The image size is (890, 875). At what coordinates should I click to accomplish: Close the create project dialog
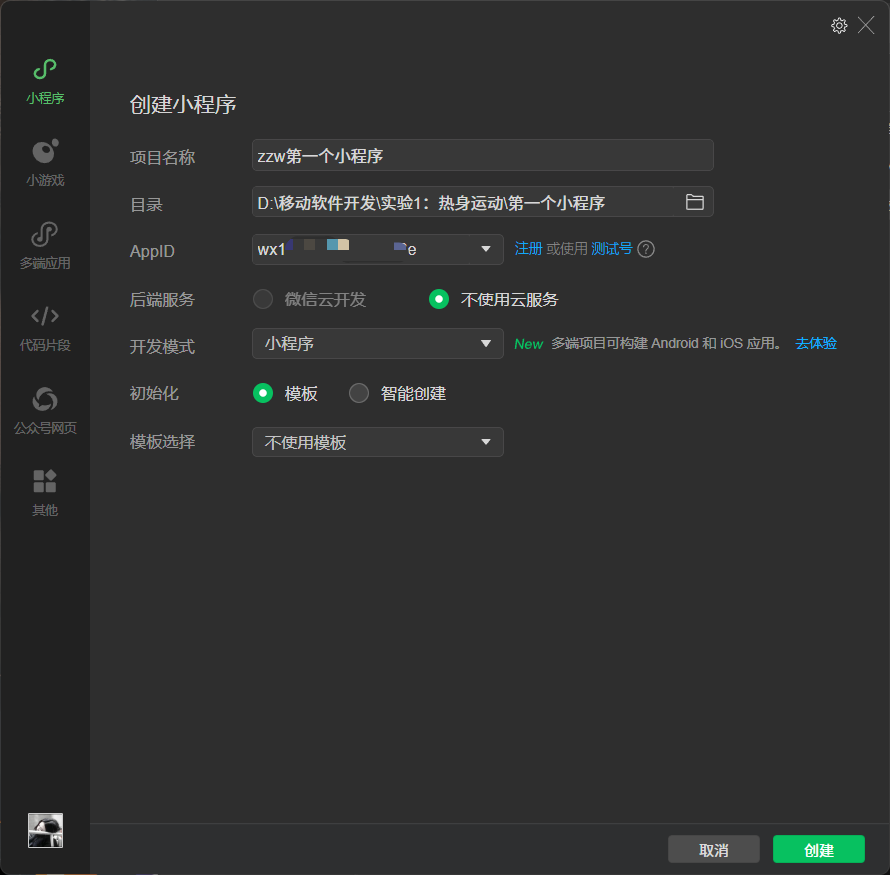(x=866, y=25)
